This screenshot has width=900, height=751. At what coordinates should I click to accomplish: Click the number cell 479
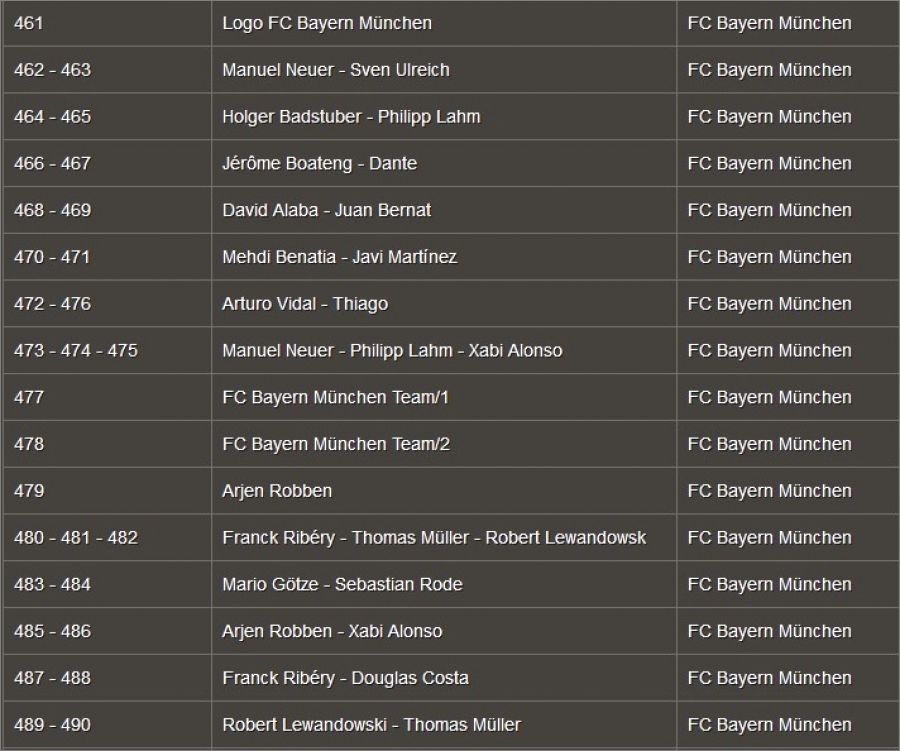29,491
